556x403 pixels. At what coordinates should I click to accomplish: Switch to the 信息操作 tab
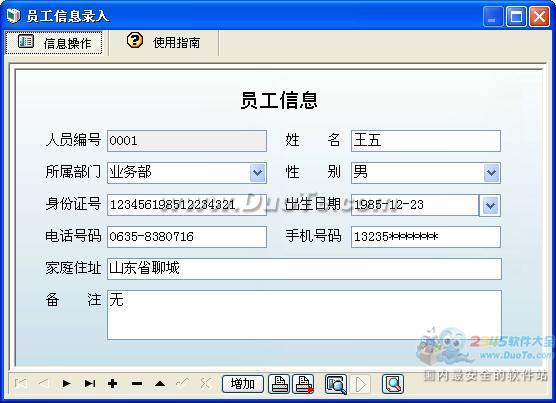(54, 43)
